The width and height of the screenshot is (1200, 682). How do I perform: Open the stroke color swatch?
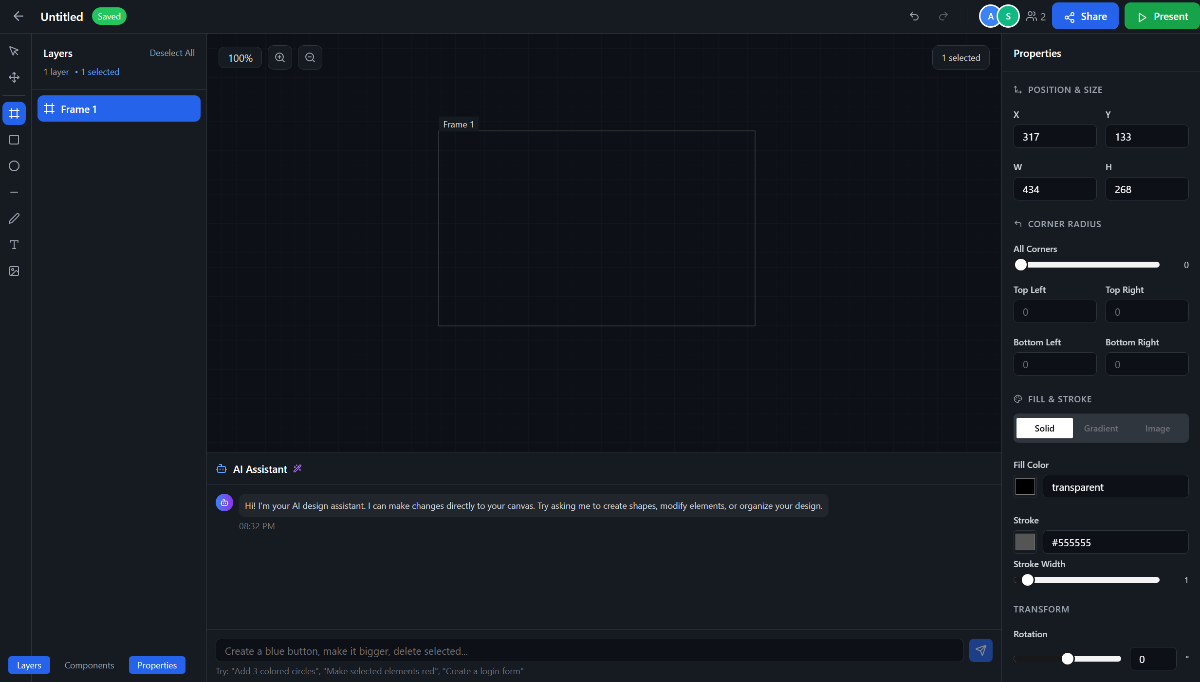pyautogui.click(x=1025, y=541)
